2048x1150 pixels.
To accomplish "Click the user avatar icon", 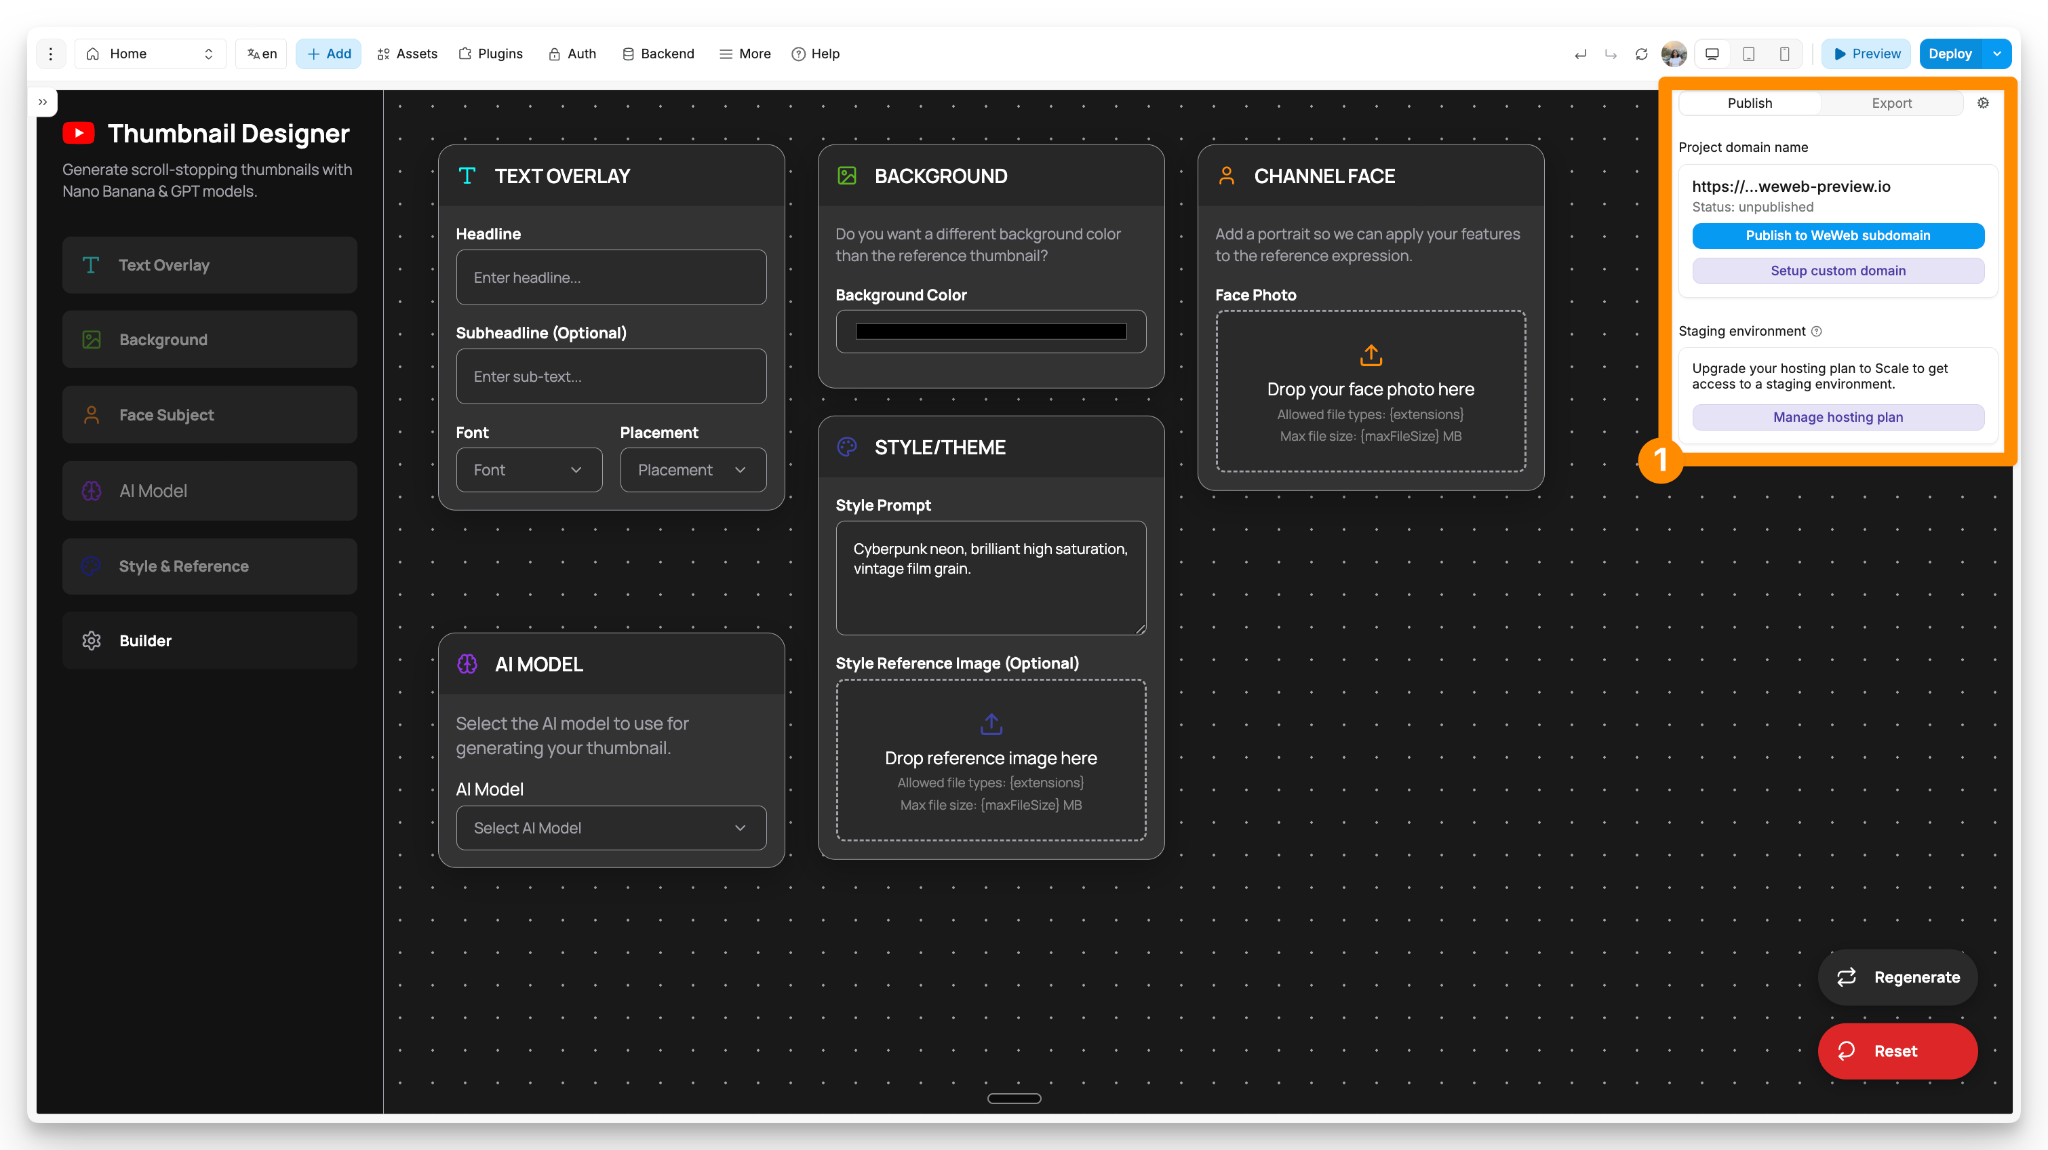I will pyautogui.click(x=1673, y=54).
